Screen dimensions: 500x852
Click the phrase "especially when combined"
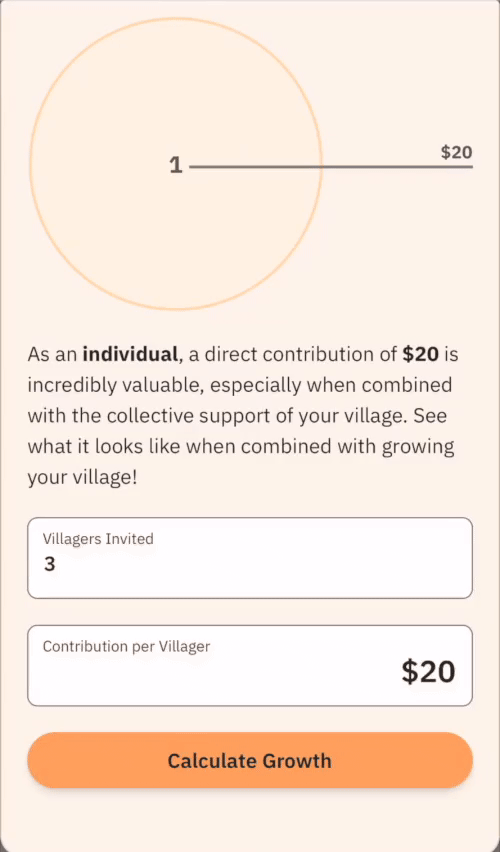coord(331,386)
